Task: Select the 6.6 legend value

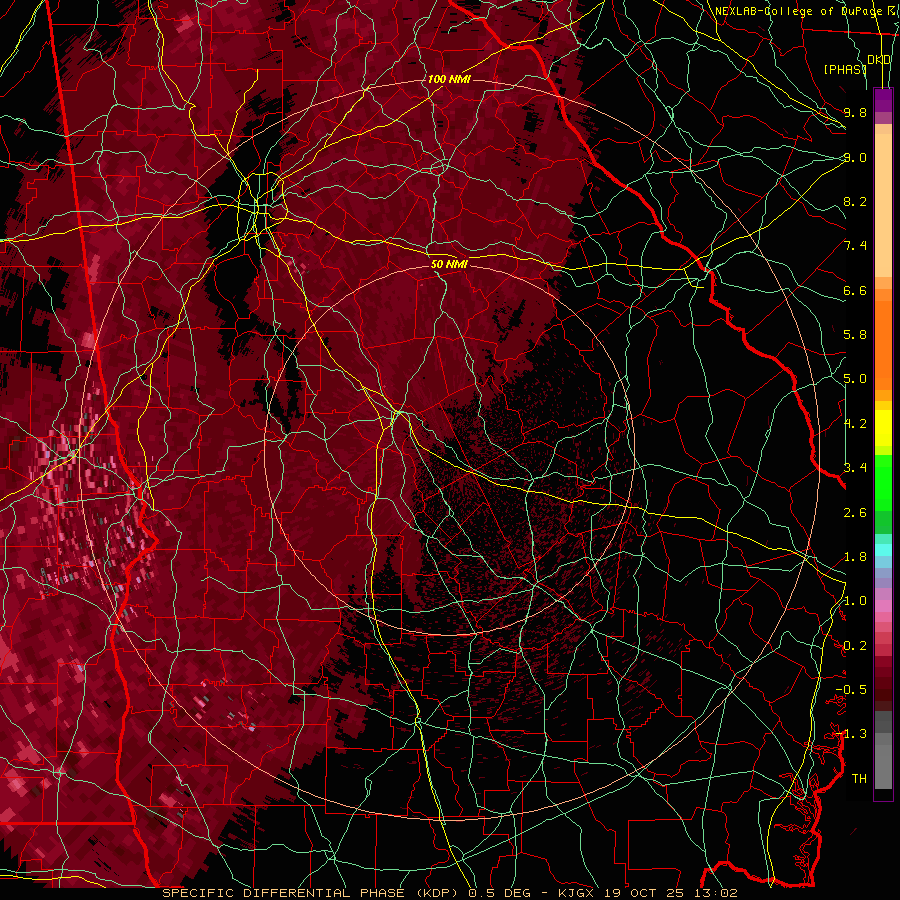Action: click(x=855, y=290)
